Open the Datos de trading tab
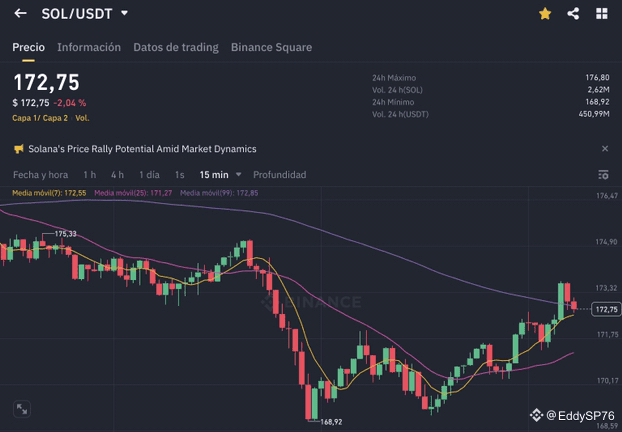 click(176, 47)
